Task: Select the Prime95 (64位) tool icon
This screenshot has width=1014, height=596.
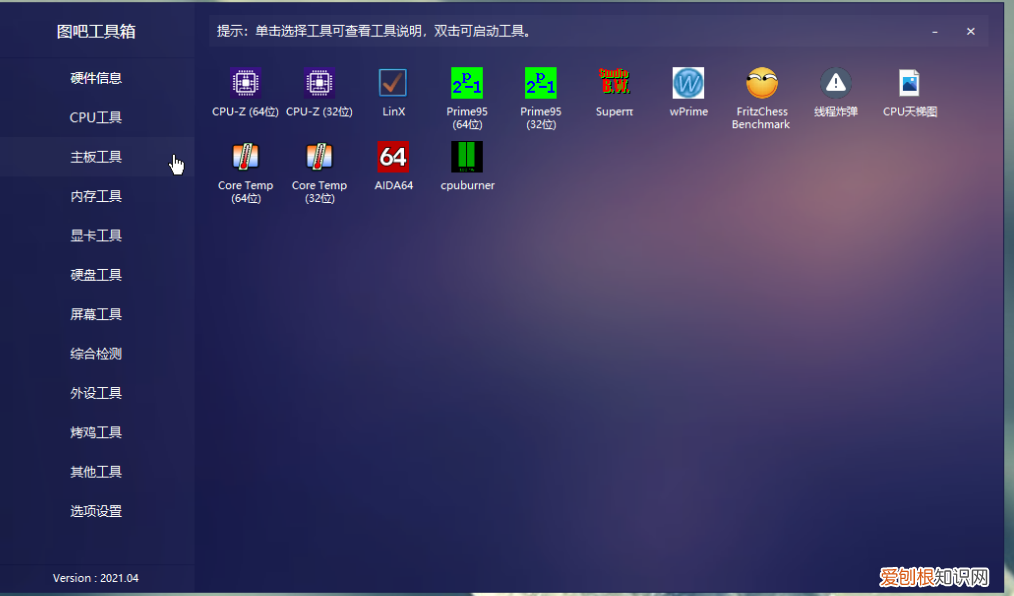Action: [x=467, y=83]
